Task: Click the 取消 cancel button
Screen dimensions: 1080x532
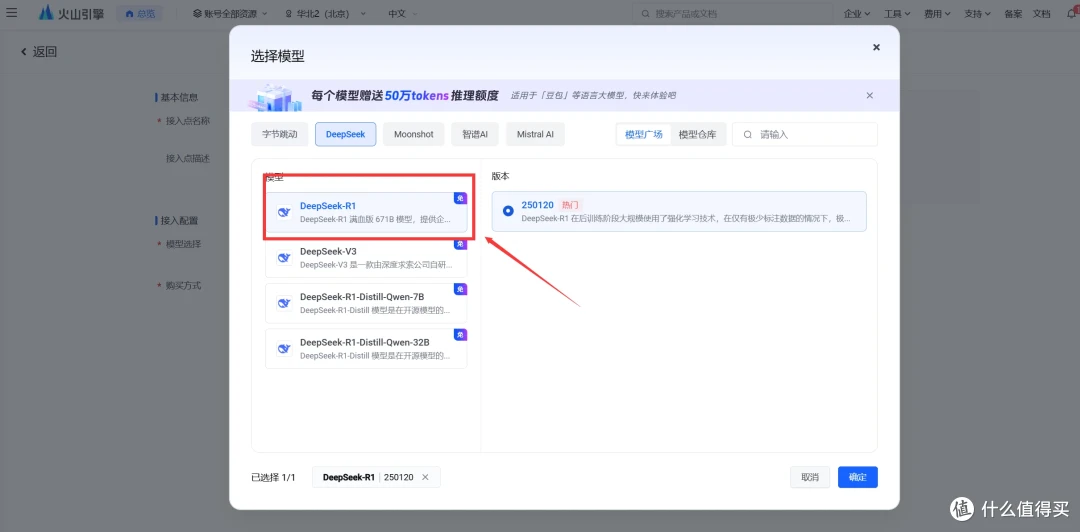Action: point(810,477)
